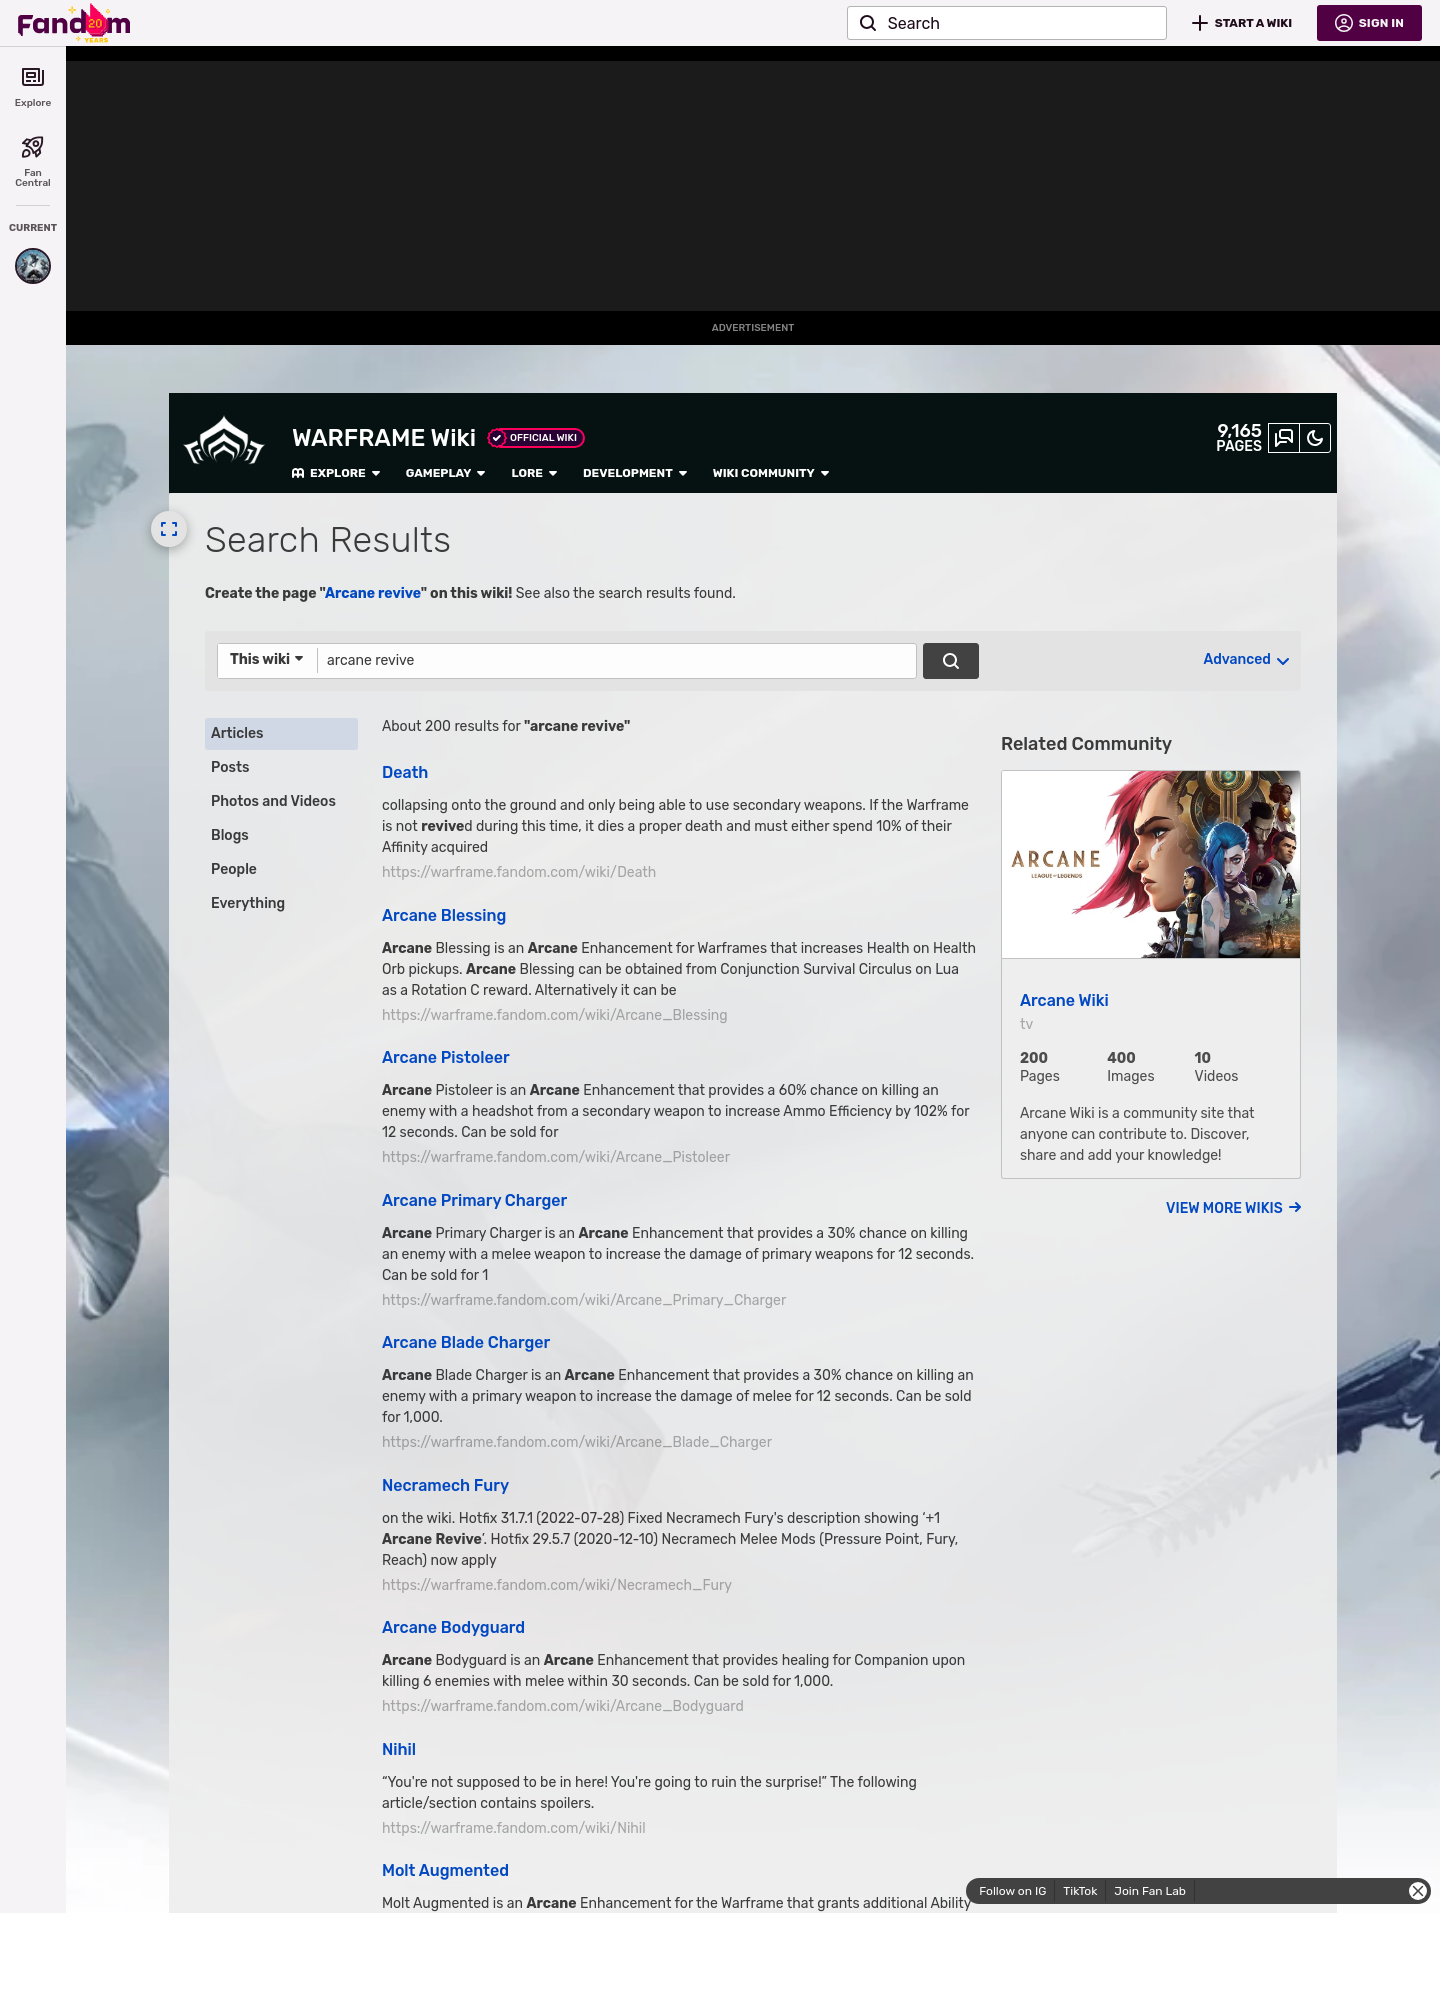The image size is (1440, 2000).
Task: Click the dark search submit button
Action: (951, 661)
